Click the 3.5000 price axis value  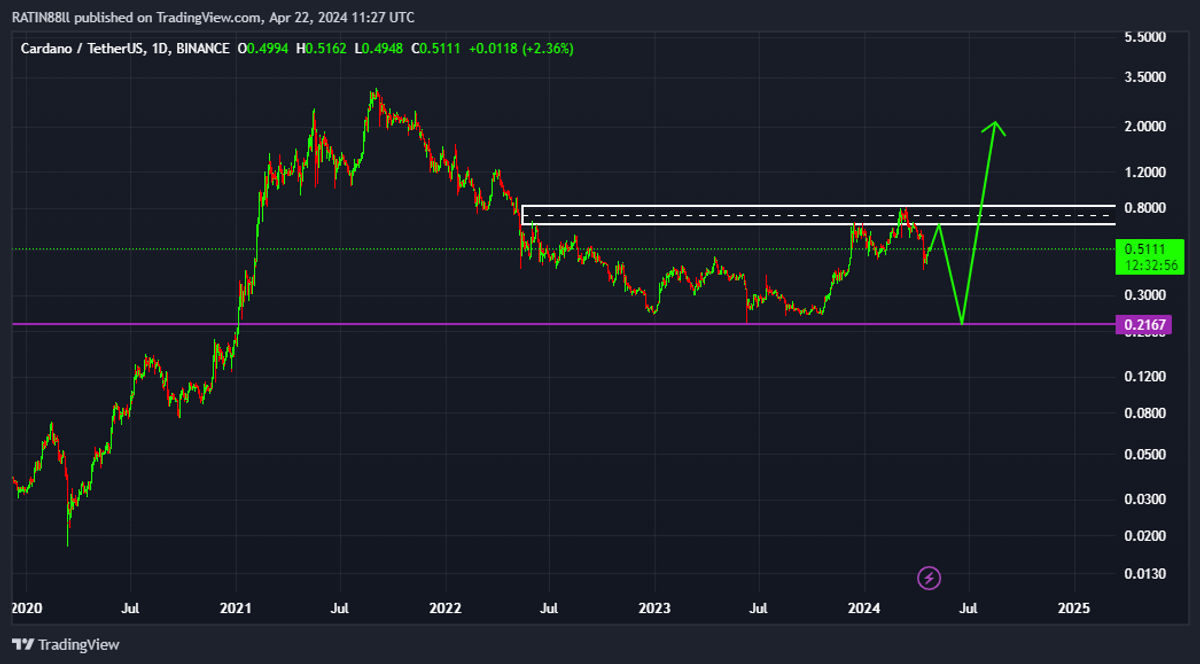(1146, 77)
